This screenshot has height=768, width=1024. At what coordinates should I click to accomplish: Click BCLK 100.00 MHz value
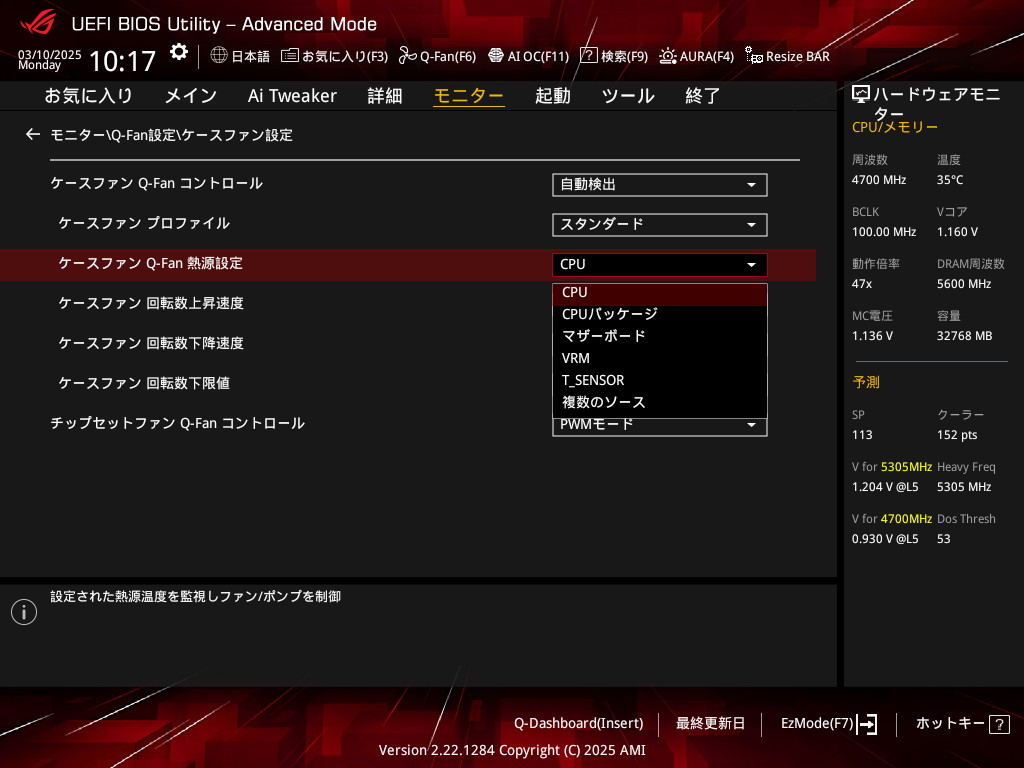tap(884, 232)
